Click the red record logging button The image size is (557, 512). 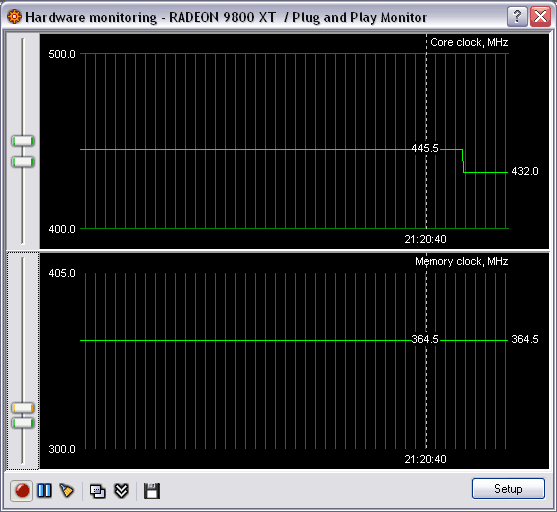click(x=22, y=491)
